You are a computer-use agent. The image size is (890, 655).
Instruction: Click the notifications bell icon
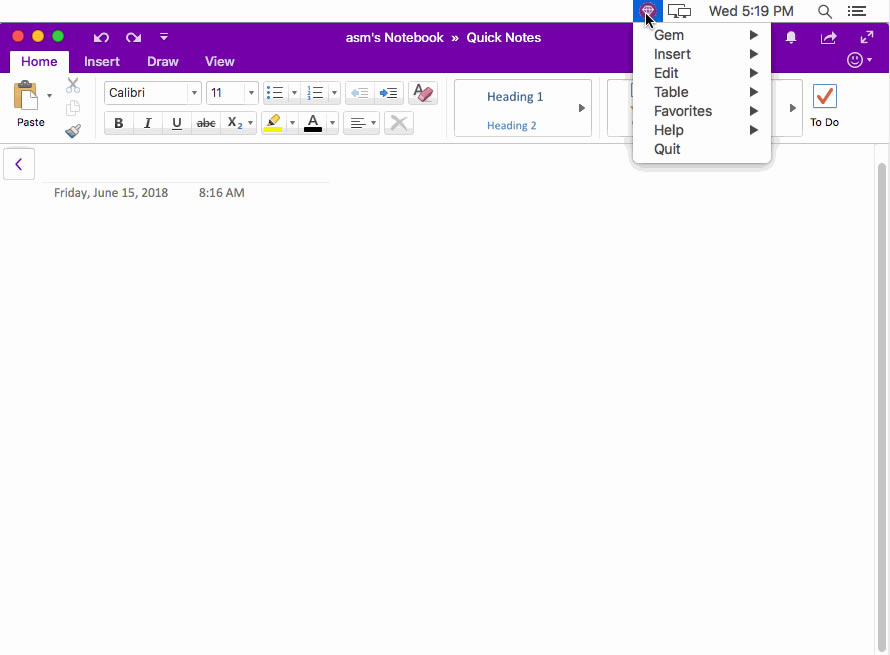(789, 36)
